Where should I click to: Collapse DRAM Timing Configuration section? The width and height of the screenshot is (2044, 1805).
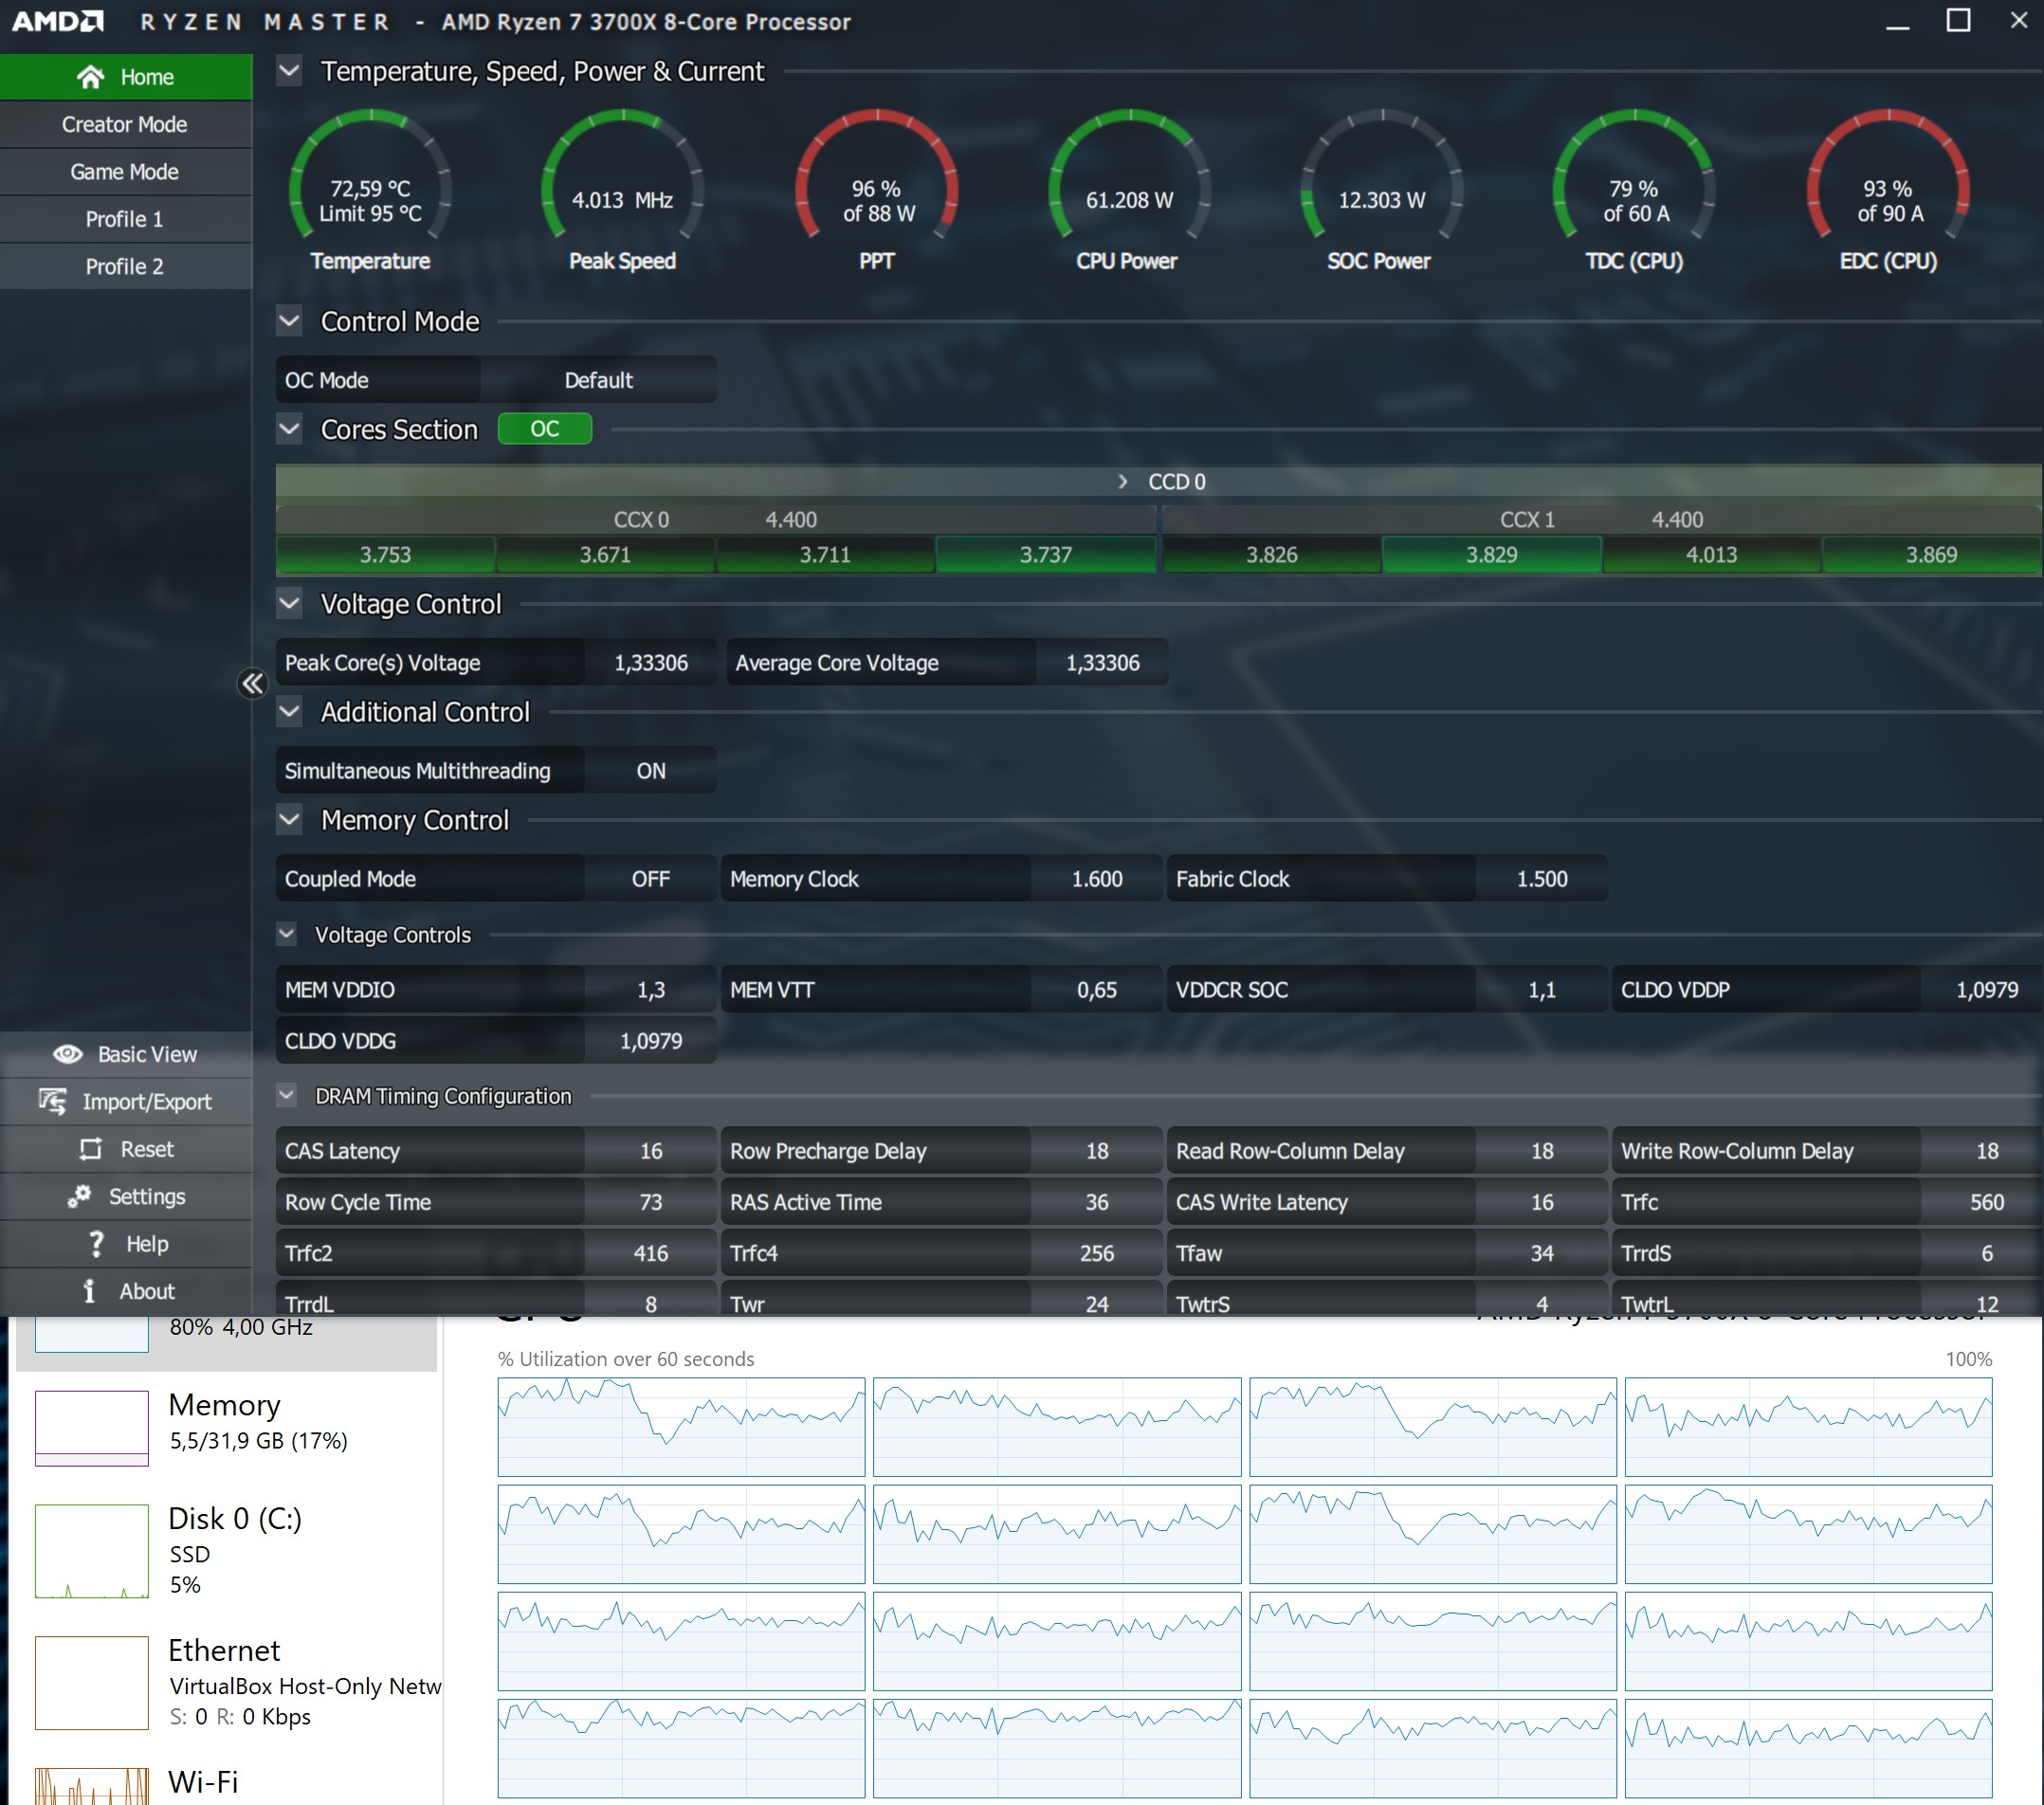(x=287, y=1095)
